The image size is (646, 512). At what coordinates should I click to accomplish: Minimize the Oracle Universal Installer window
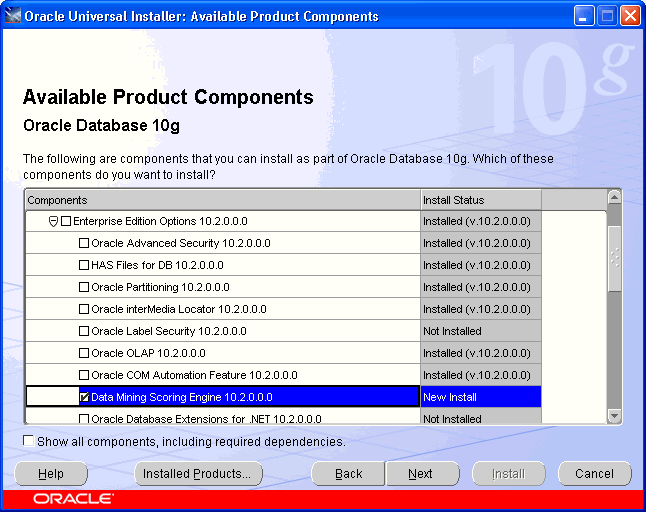click(x=583, y=16)
